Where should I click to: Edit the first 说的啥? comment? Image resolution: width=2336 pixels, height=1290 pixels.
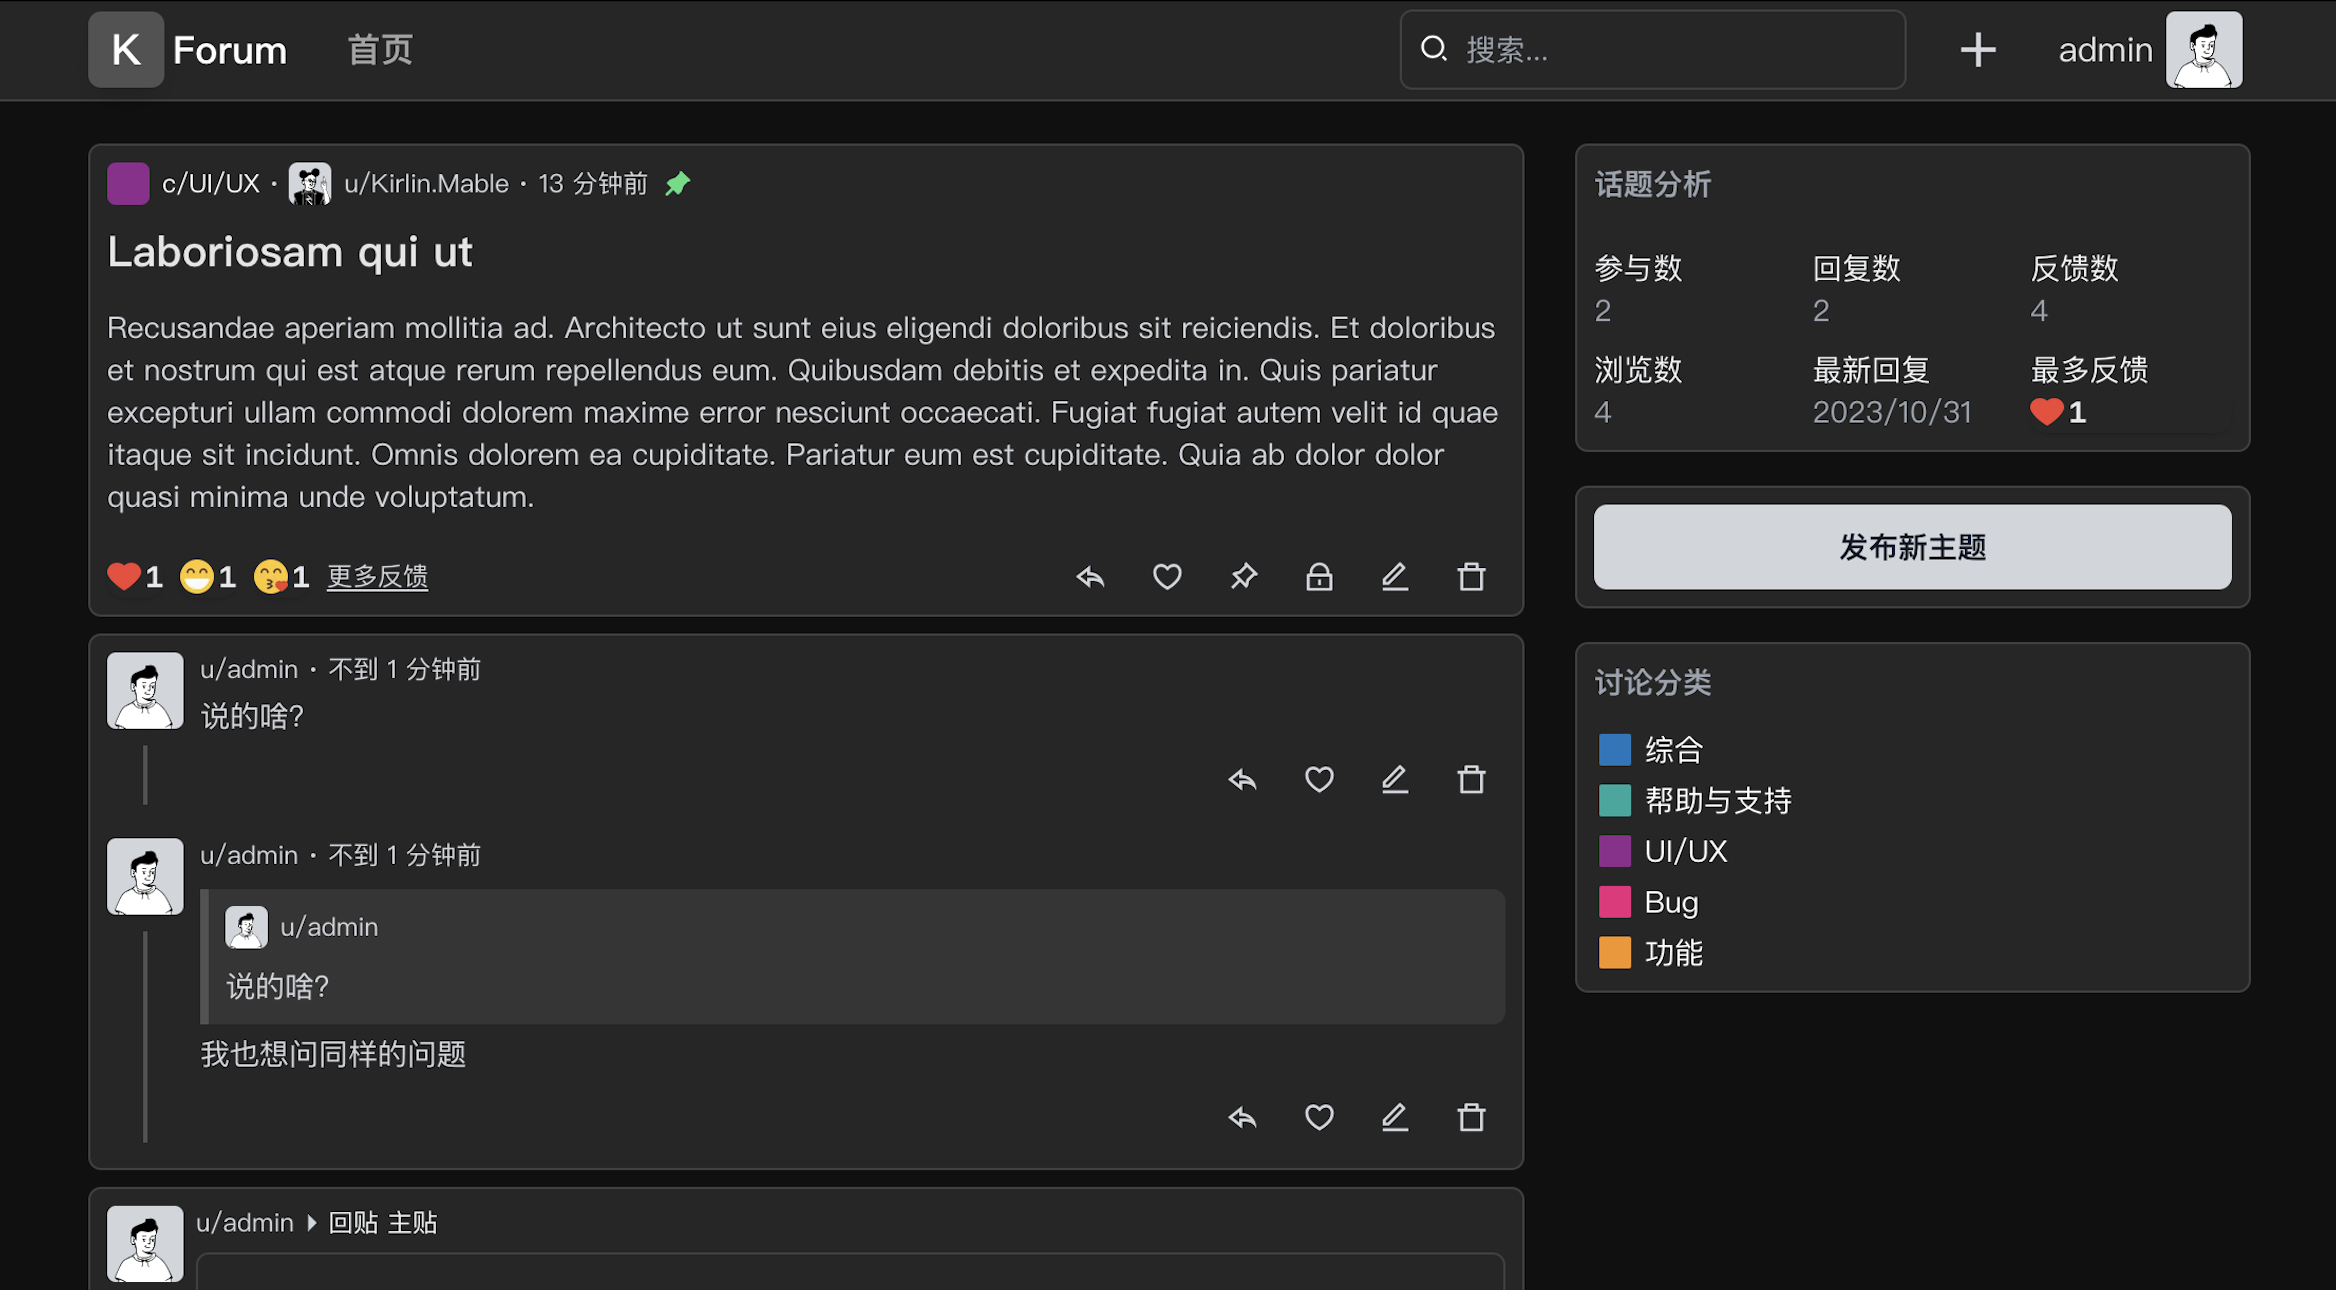(x=1395, y=780)
